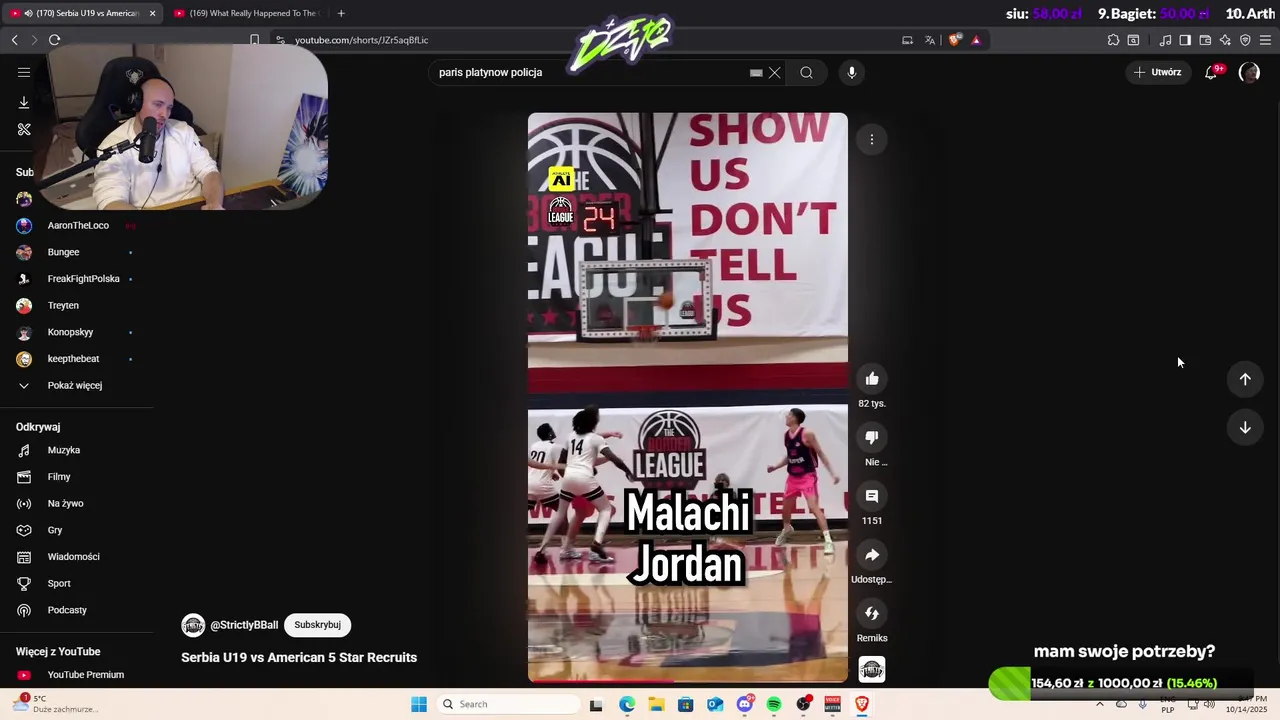Viewport: 1280px width, 720px height.
Task: Open Leo AI sparkle icon
Action: [1225, 40]
